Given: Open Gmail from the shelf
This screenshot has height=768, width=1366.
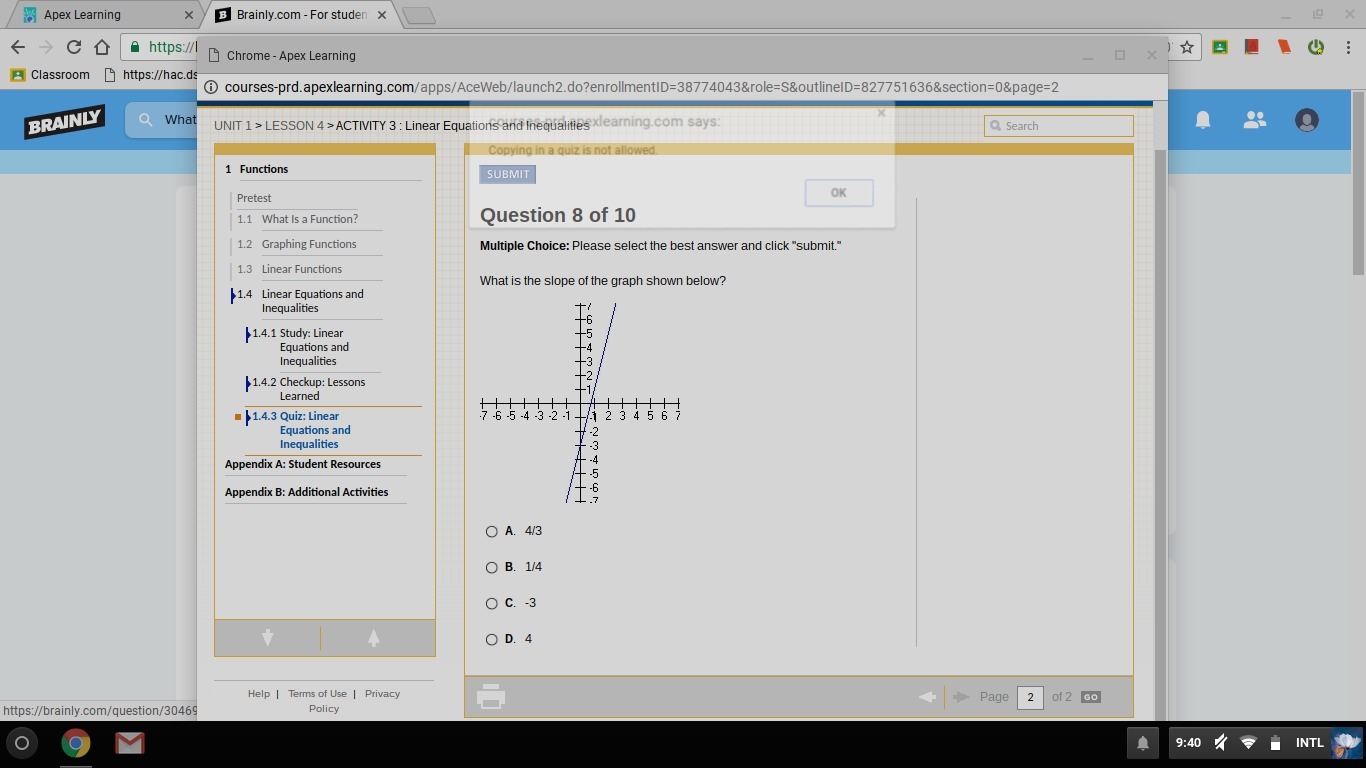Looking at the screenshot, I should (129, 743).
